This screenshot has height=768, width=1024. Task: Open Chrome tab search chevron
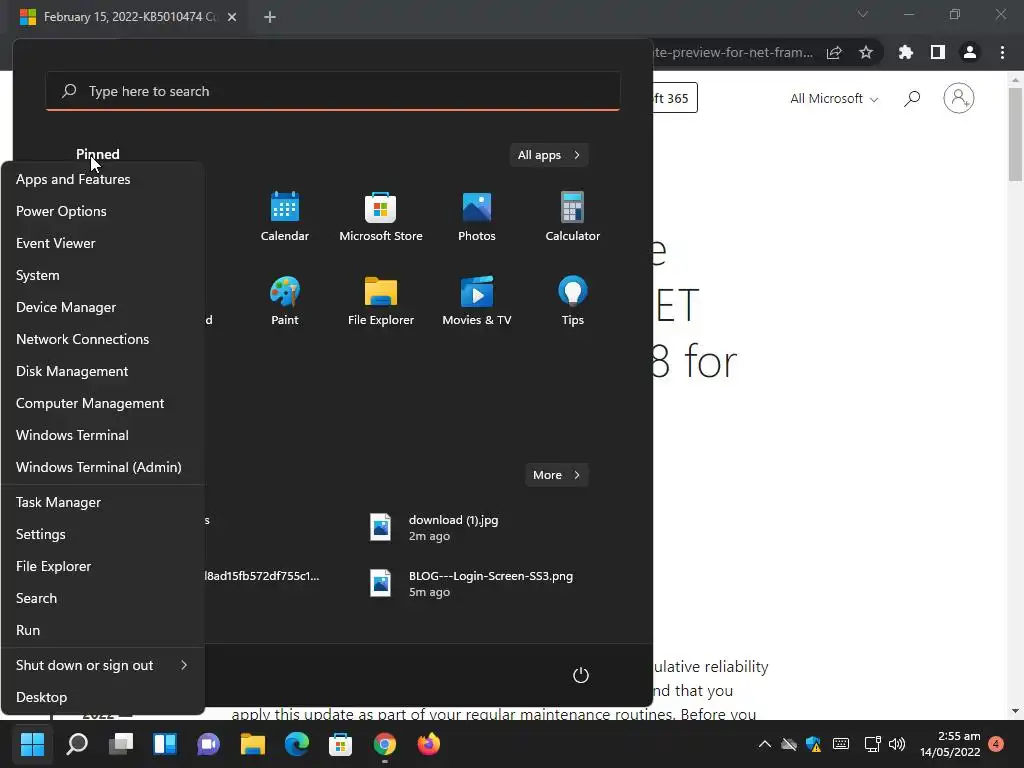[863, 14]
